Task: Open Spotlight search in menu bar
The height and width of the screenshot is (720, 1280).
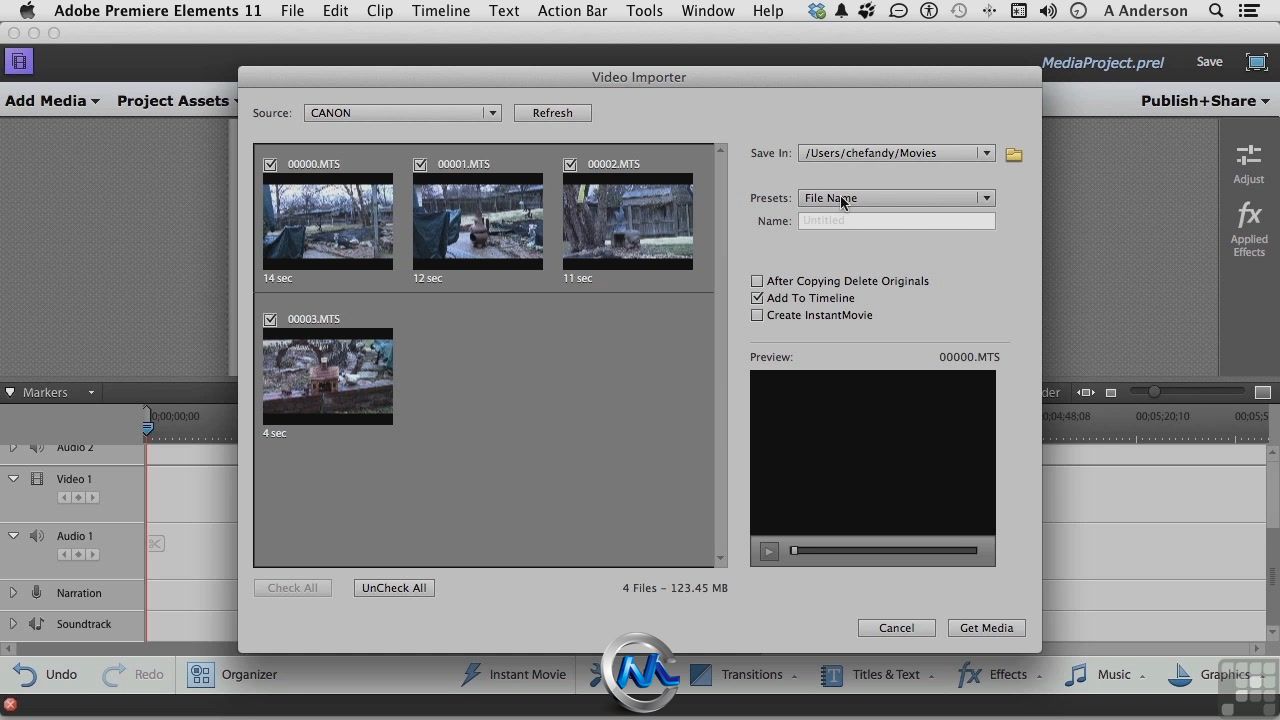Action: coord(1216,11)
